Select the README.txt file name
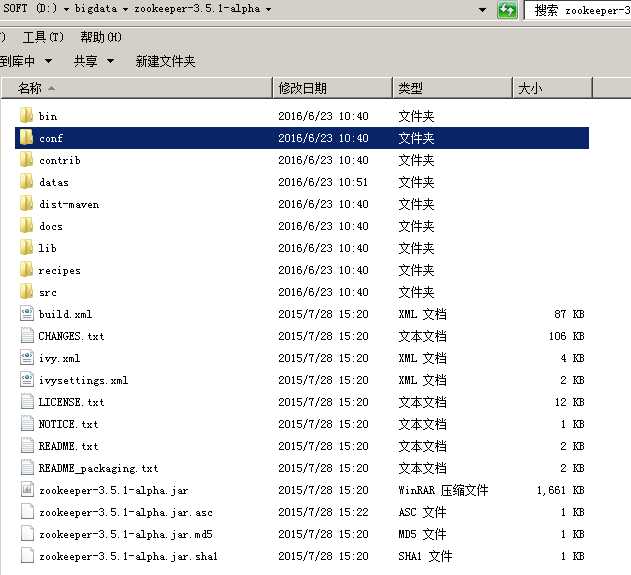Viewport: 631px width, 575px height. [x=68, y=446]
